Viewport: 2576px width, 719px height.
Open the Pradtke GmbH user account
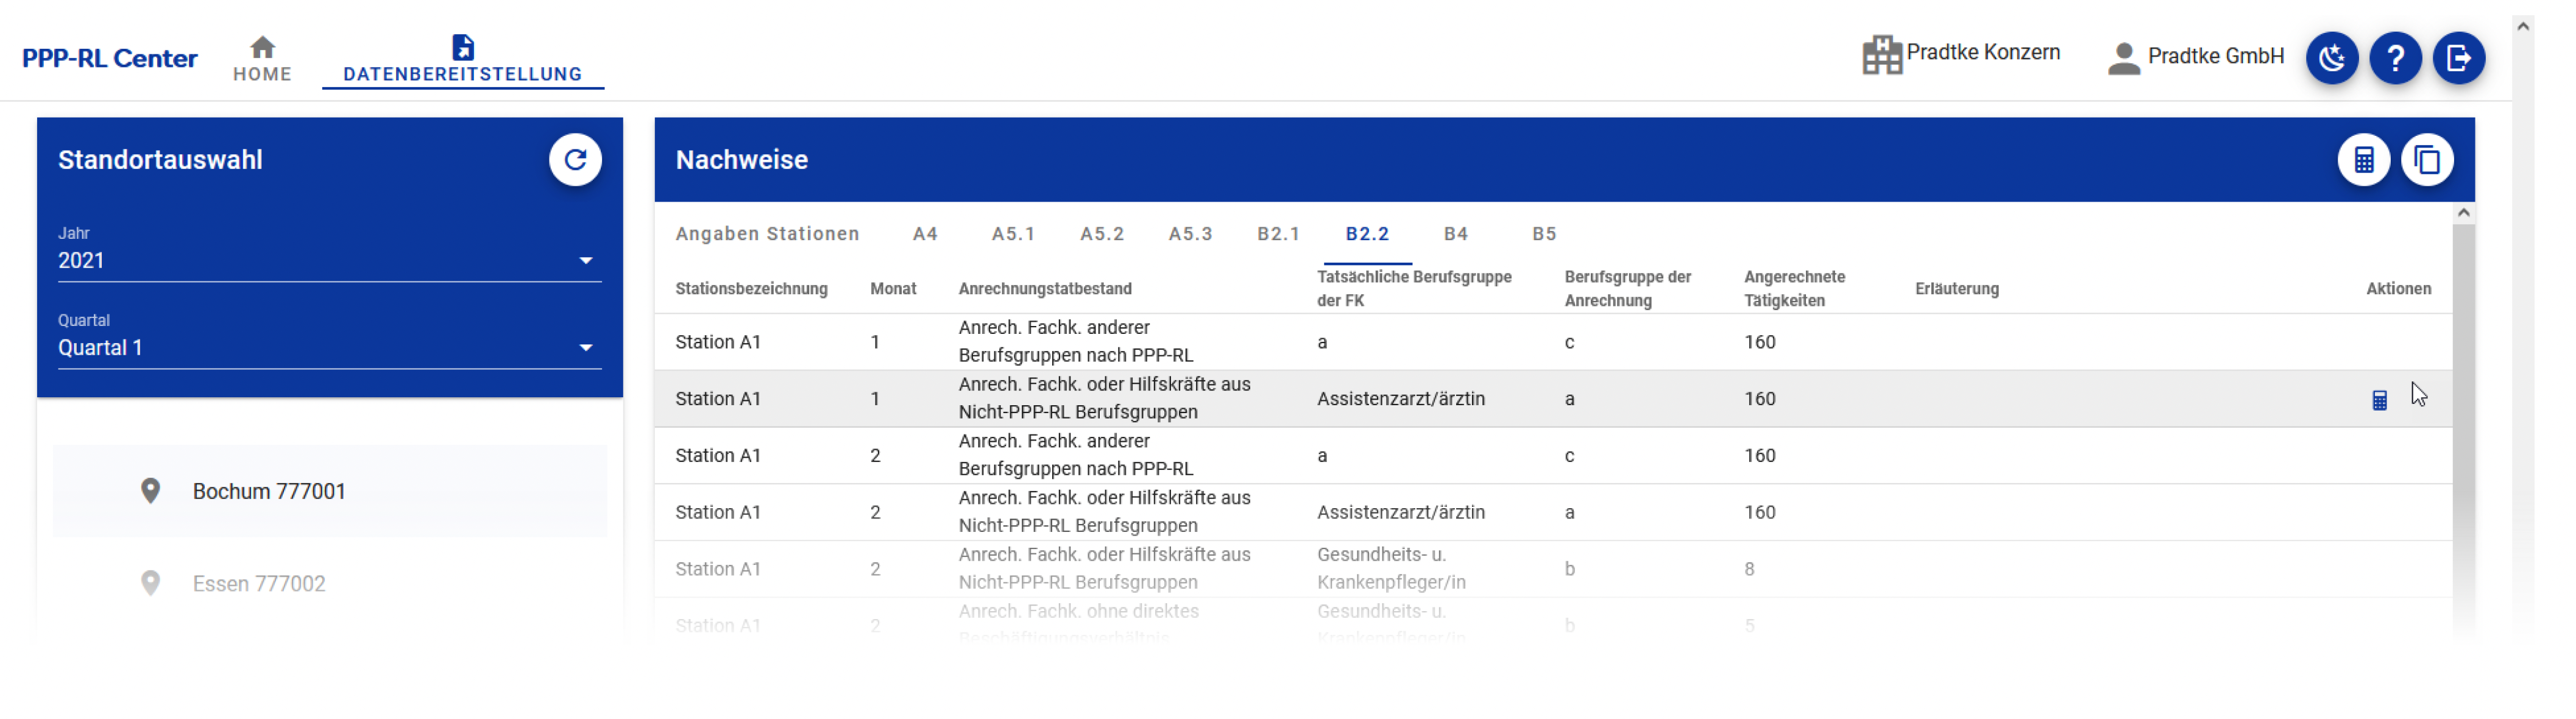coord(2195,57)
